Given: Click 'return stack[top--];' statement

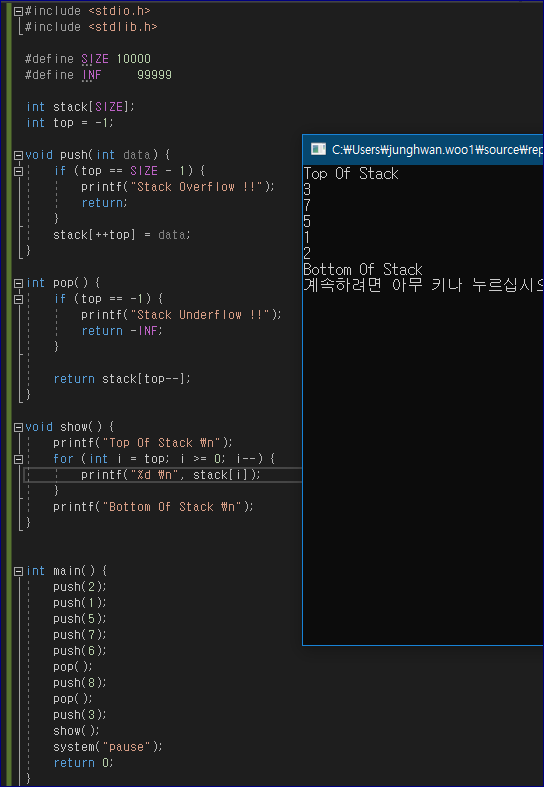Looking at the screenshot, I should pos(122,378).
